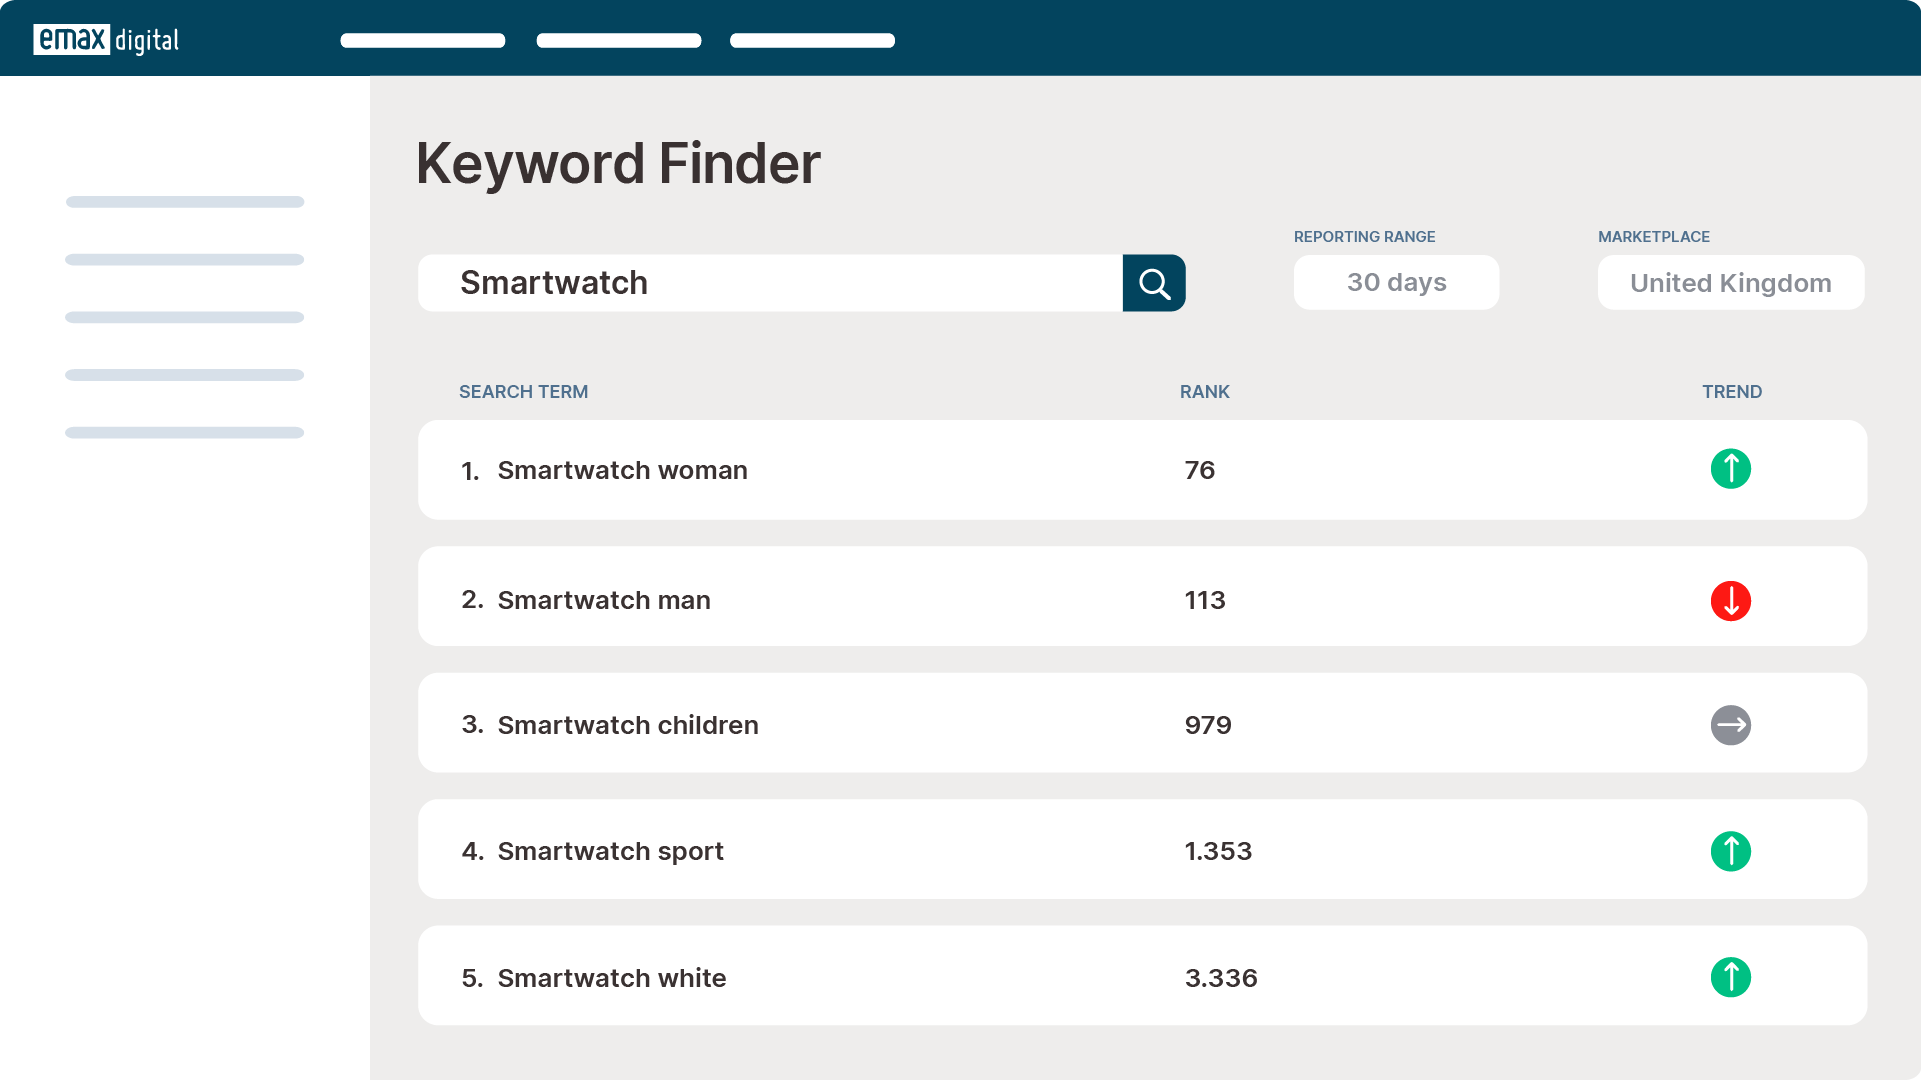Open the United Kingdom marketplace dropdown
This screenshot has width=1921, height=1080.
[1730, 283]
